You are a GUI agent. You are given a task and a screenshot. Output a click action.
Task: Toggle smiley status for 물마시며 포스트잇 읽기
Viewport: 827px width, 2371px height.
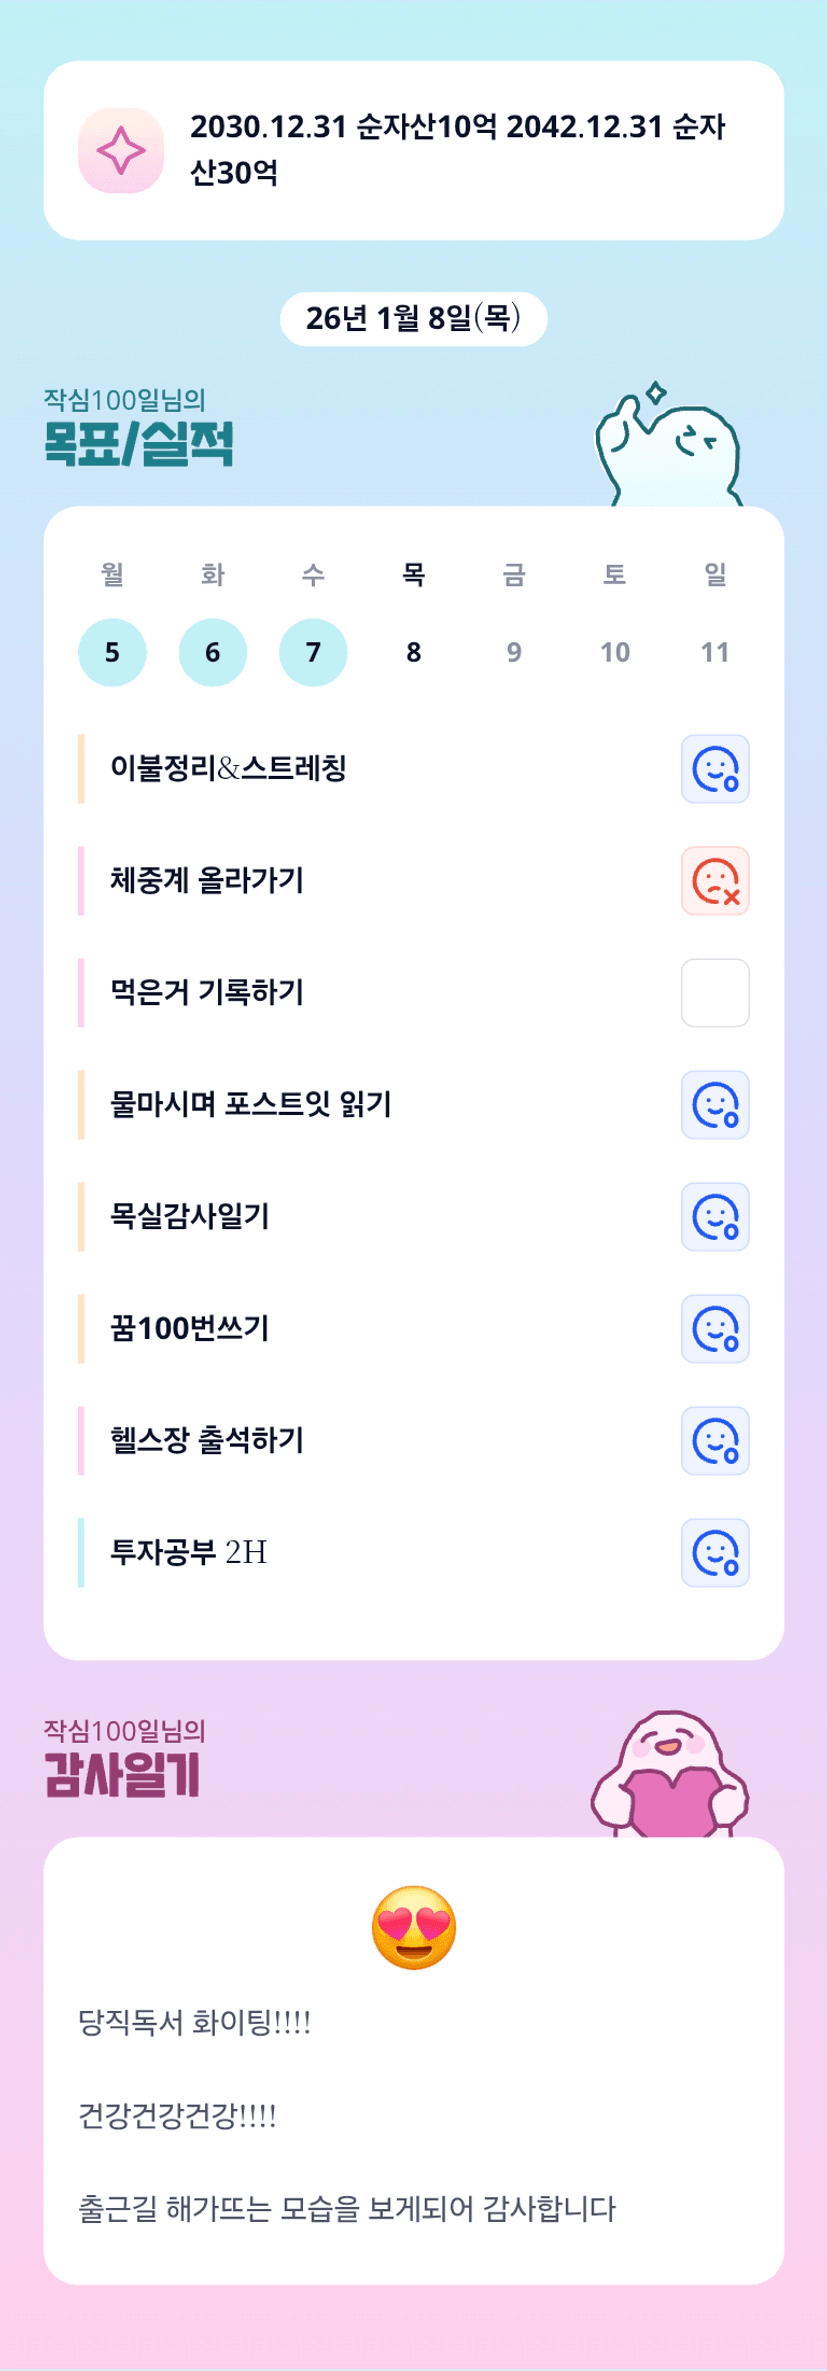click(x=715, y=1105)
